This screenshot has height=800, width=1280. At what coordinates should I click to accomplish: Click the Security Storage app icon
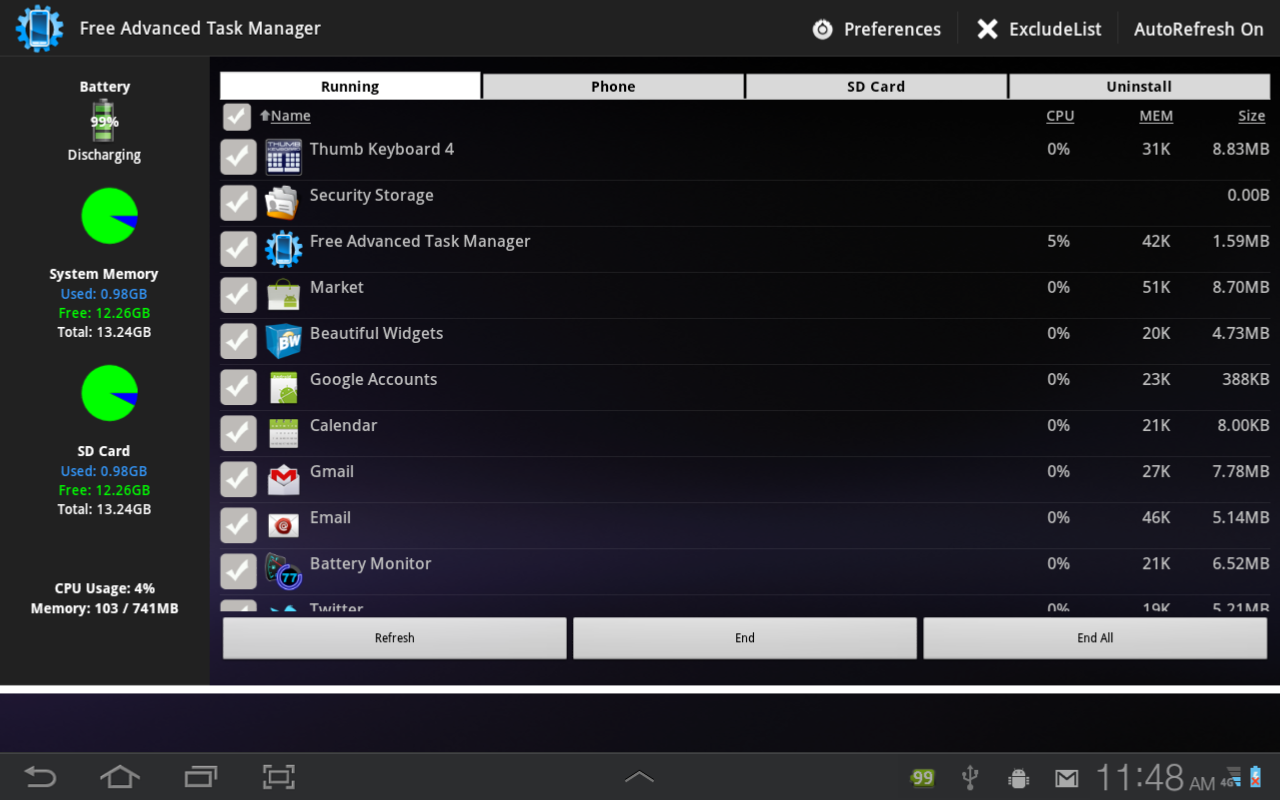[284, 203]
